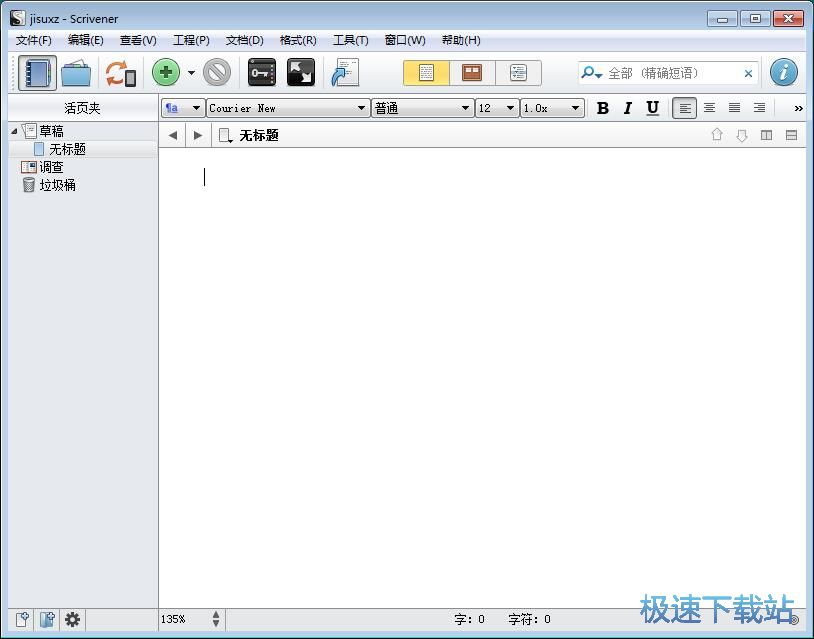814x639 pixels.
Task: Open the document header icon menu
Action: 225,135
